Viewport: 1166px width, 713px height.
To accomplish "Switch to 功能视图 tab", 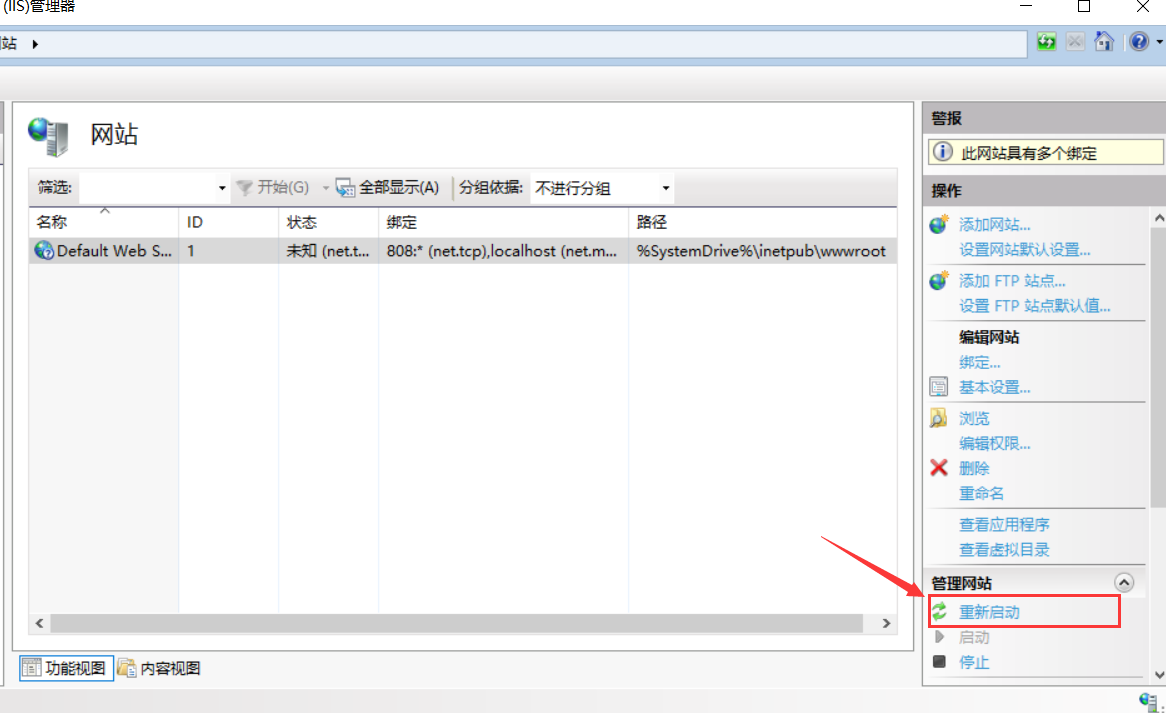I will coord(66,668).
